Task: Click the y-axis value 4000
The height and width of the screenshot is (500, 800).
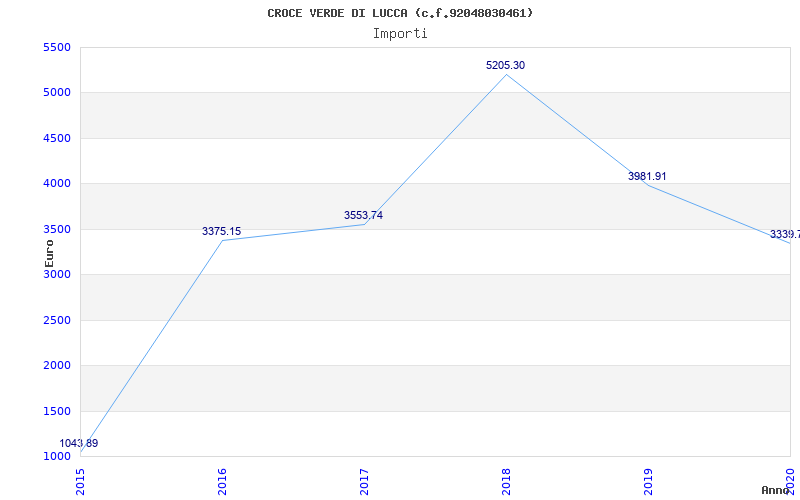Action: [x=57, y=184]
